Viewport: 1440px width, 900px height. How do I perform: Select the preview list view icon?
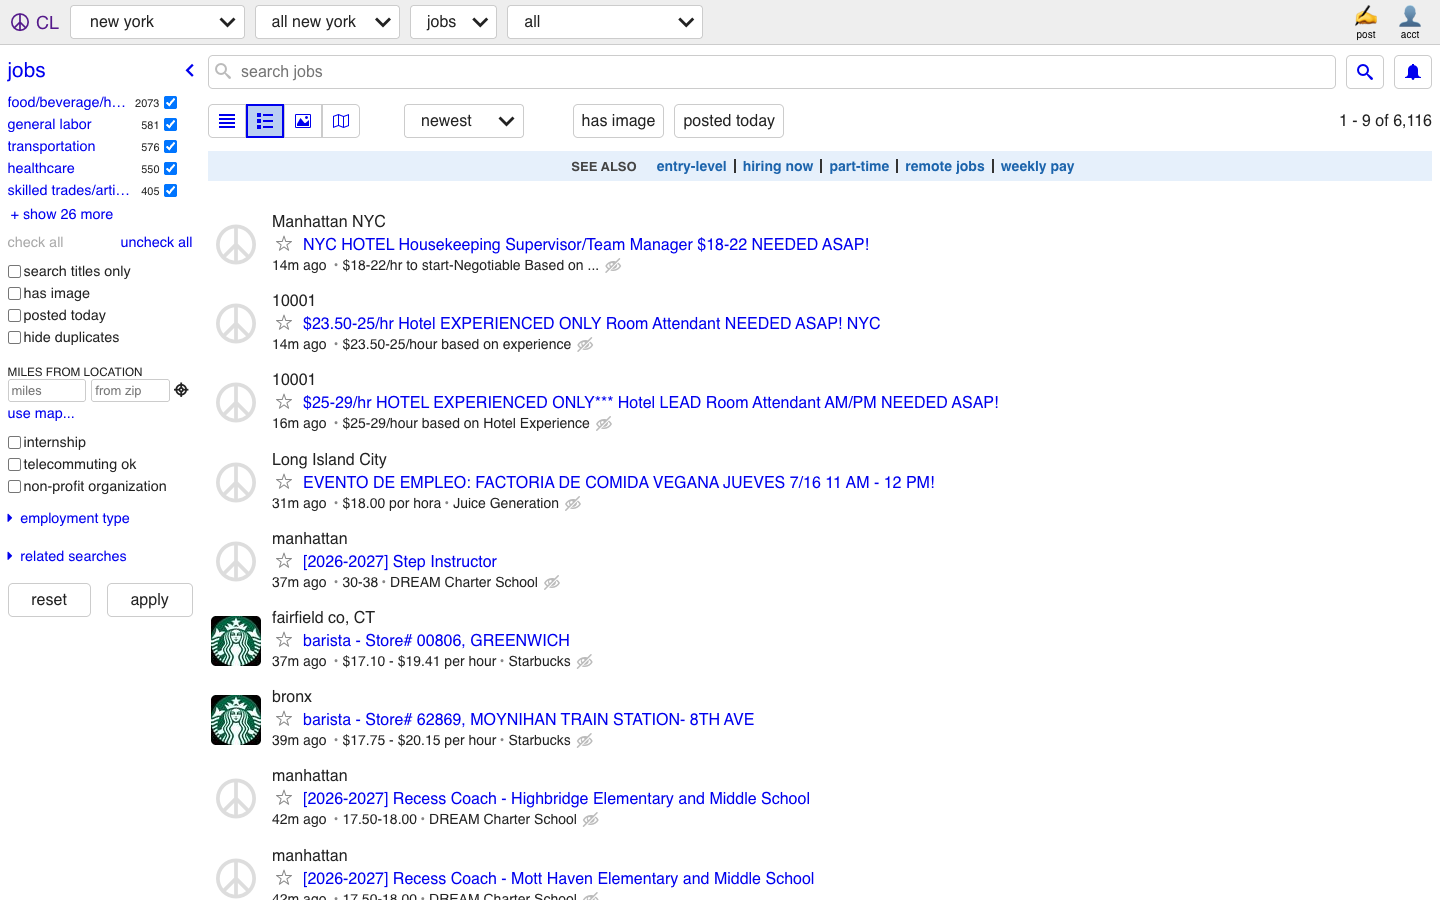coord(265,121)
